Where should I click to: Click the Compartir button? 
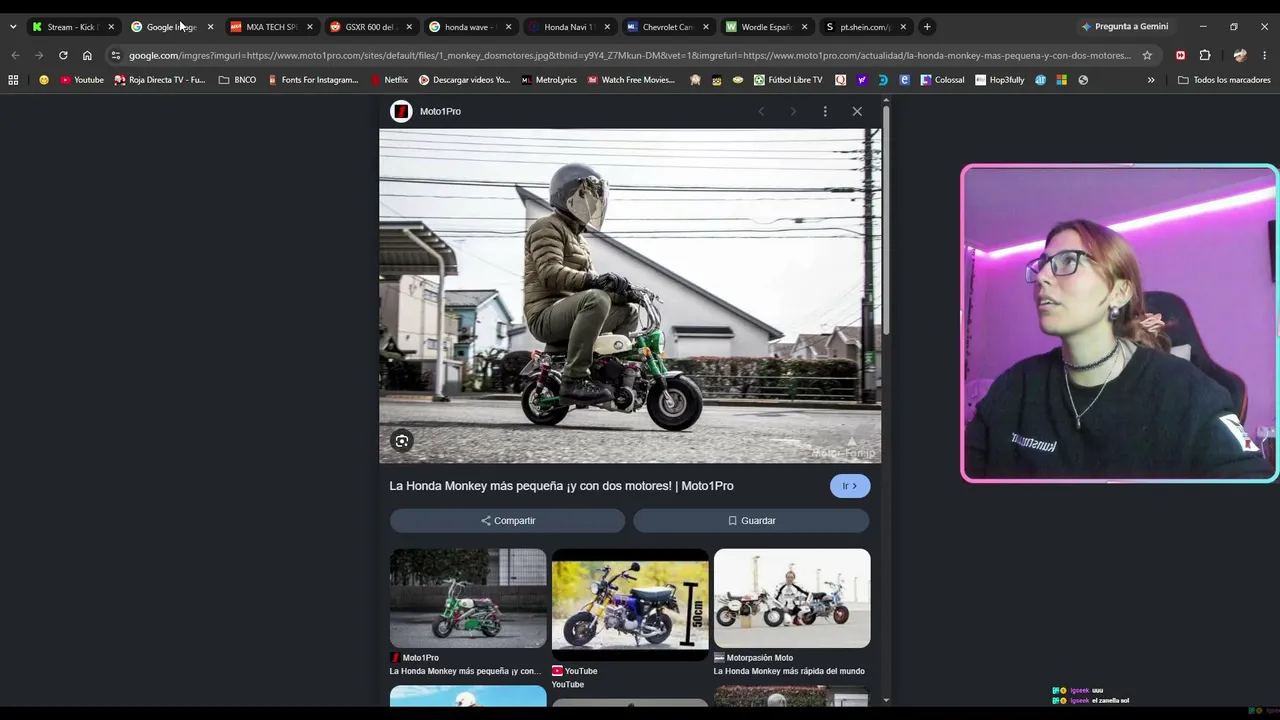tap(507, 521)
